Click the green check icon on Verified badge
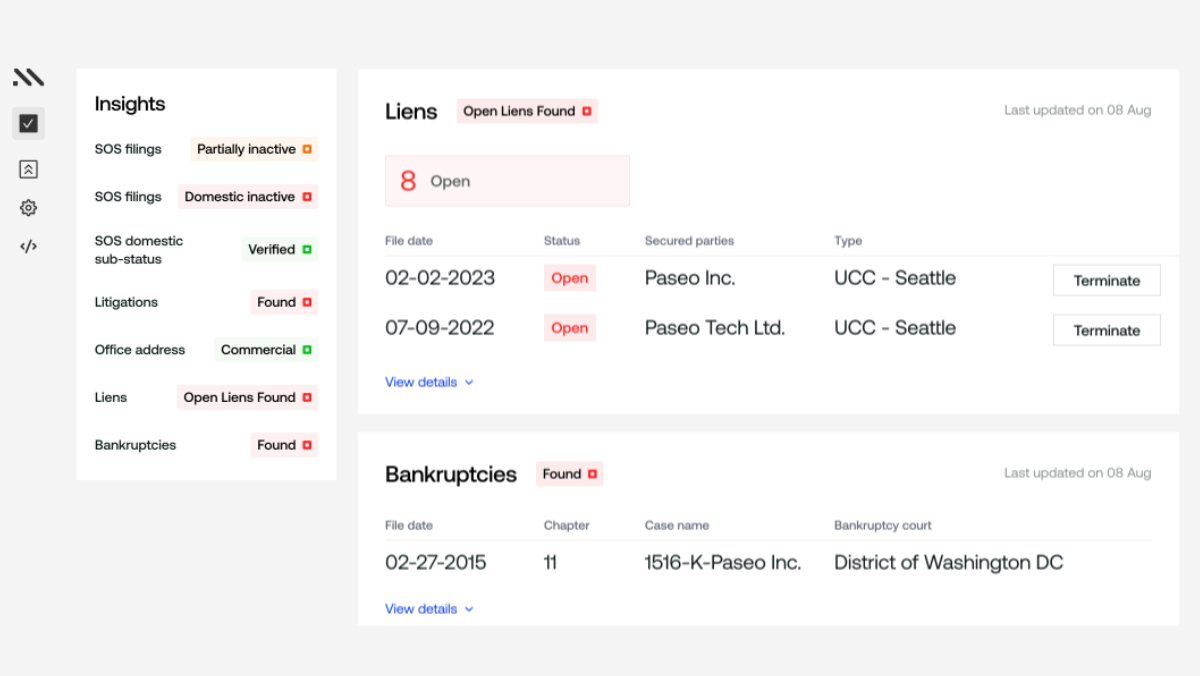Screen dimensions: 1200x676 (x=308, y=249)
